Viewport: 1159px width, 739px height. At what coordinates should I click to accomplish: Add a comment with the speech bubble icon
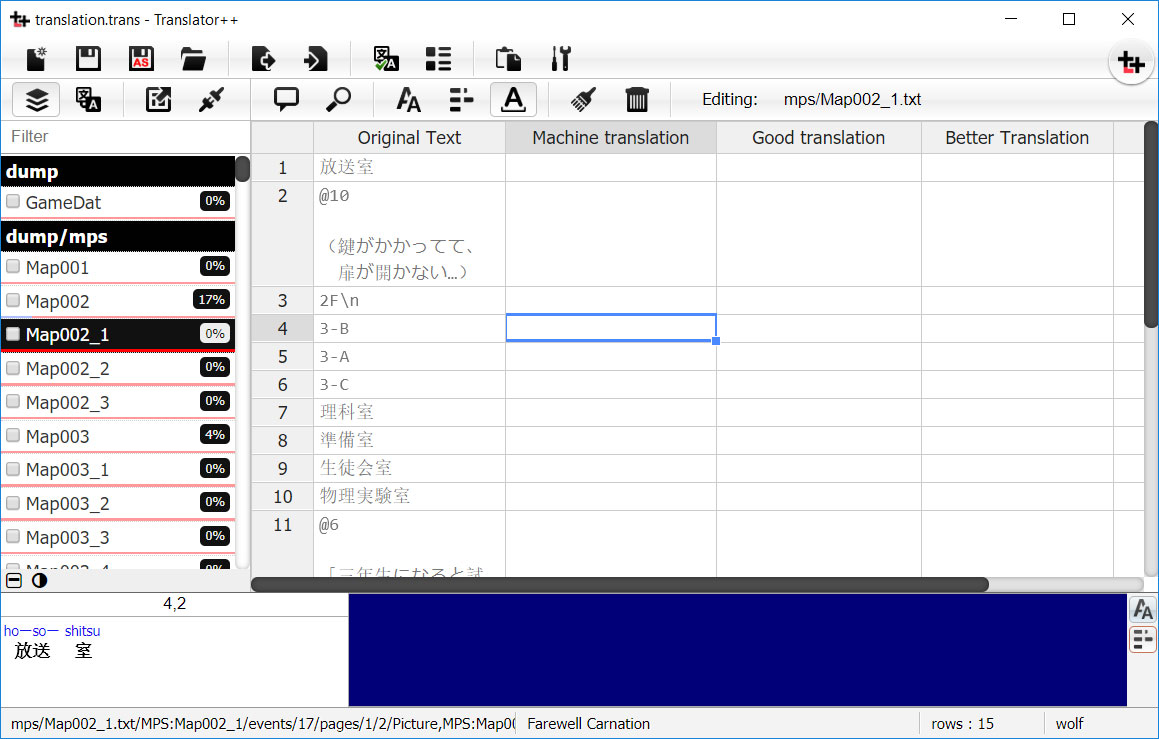286,99
